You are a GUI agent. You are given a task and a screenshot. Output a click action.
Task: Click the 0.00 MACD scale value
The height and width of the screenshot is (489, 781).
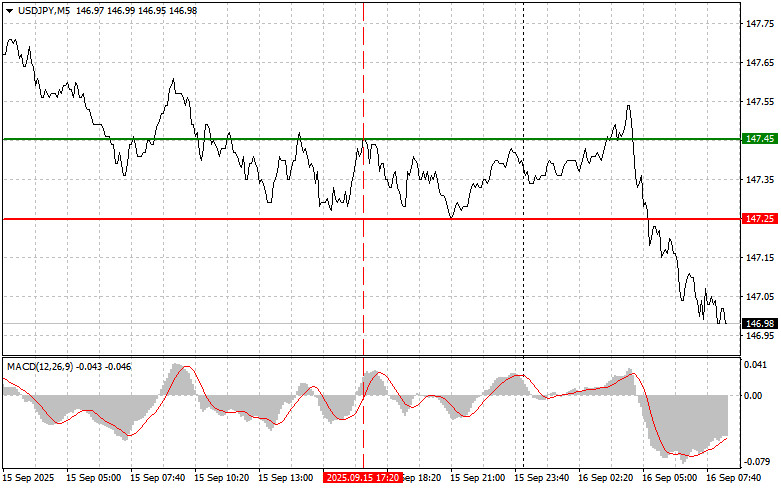coord(753,396)
